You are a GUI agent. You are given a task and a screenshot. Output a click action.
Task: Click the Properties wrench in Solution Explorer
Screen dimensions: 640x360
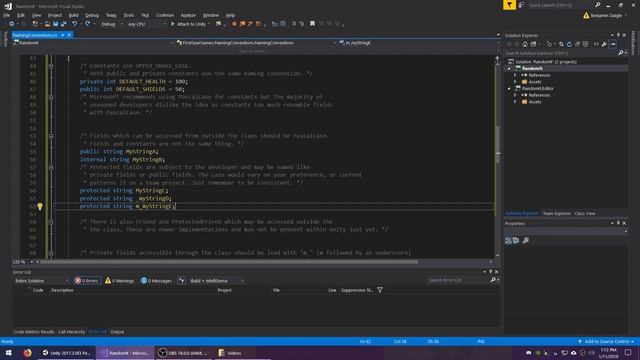click(604, 44)
